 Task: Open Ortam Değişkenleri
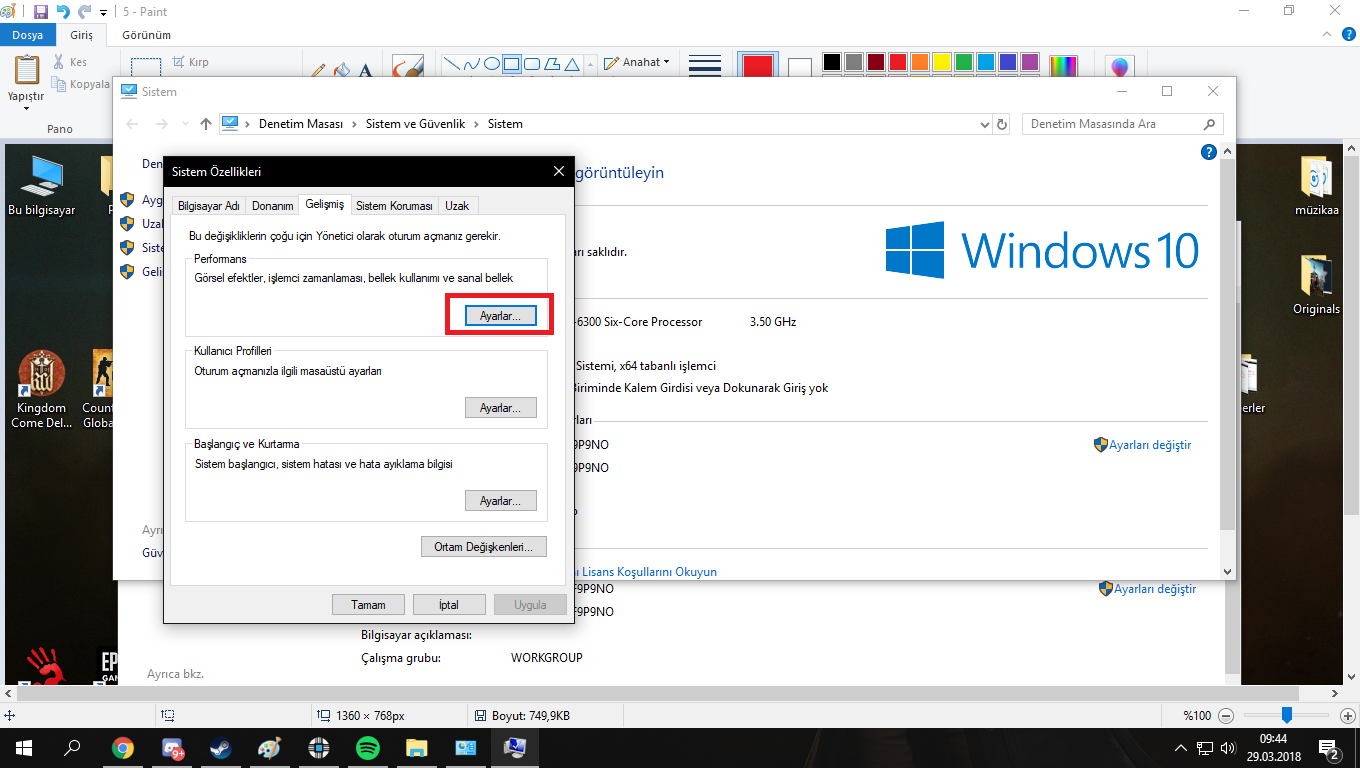(484, 547)
